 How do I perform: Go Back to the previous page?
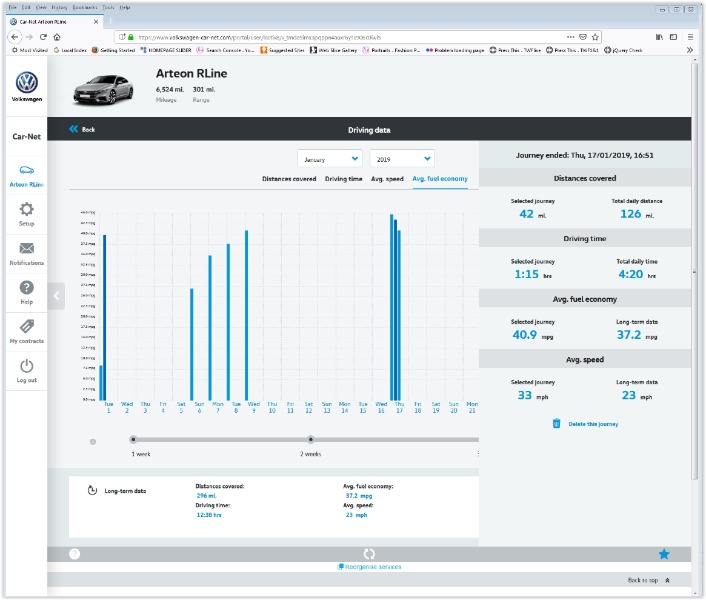point(82,129)
